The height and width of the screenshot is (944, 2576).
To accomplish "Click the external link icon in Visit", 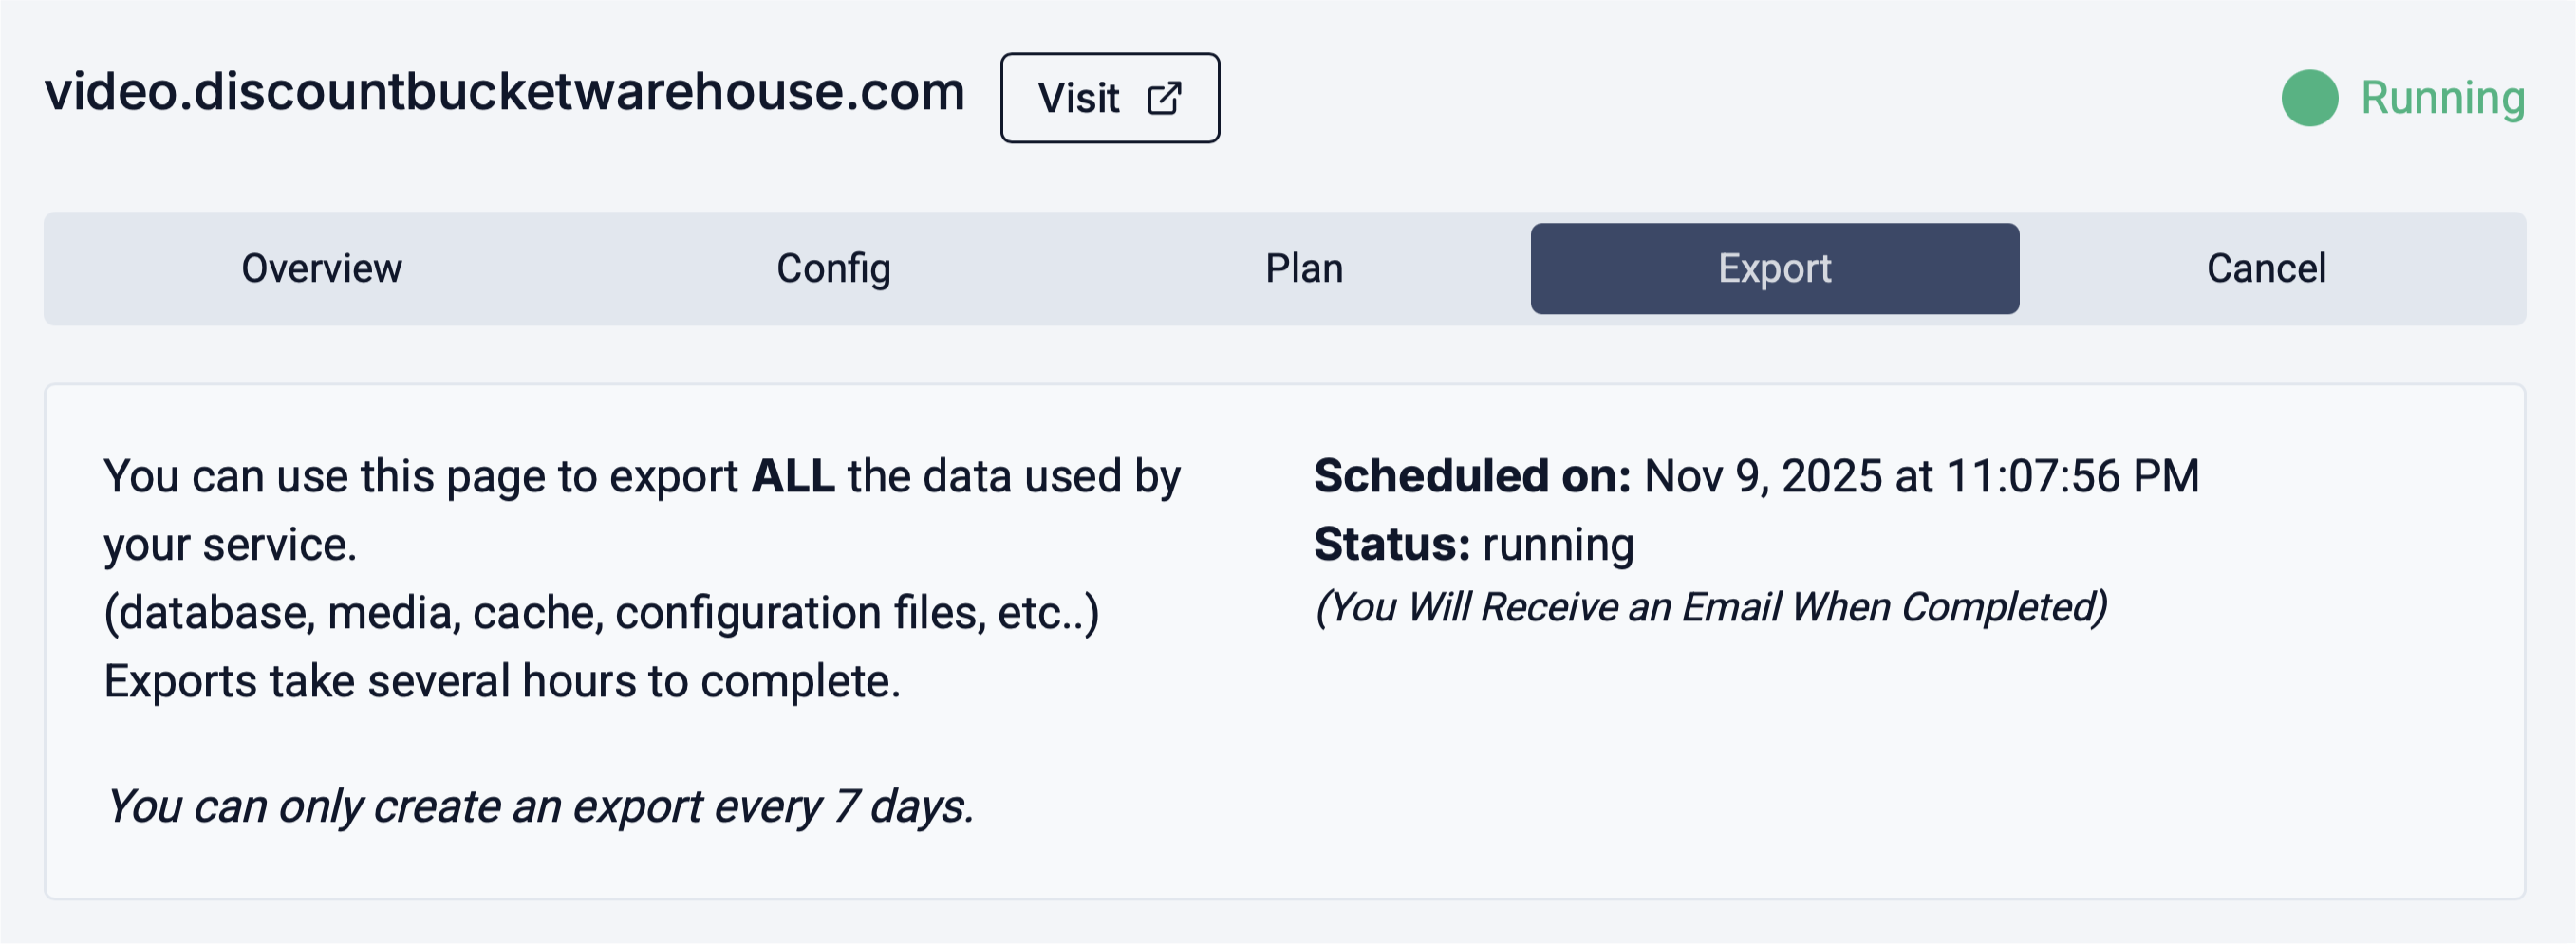I will (1164, 98).
